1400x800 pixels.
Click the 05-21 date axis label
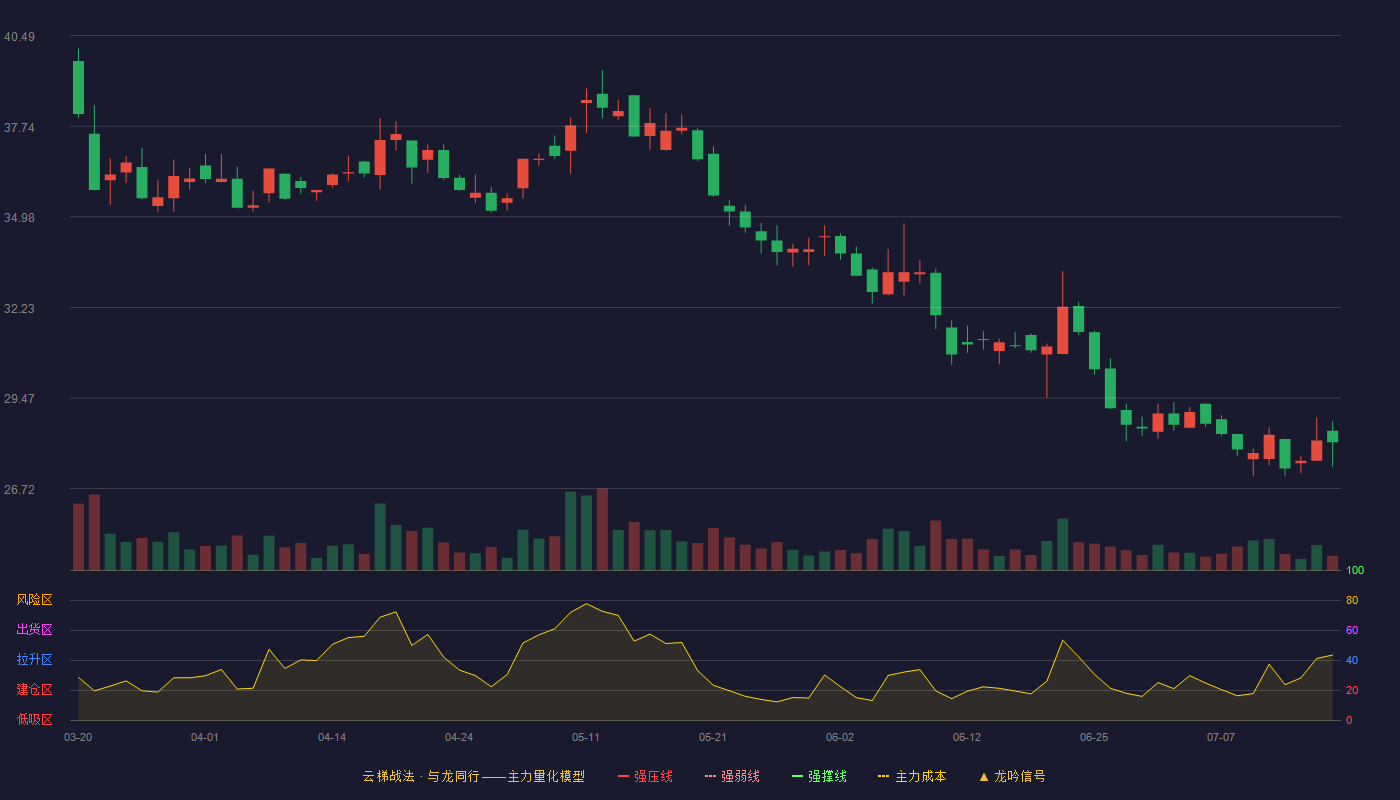713,737
